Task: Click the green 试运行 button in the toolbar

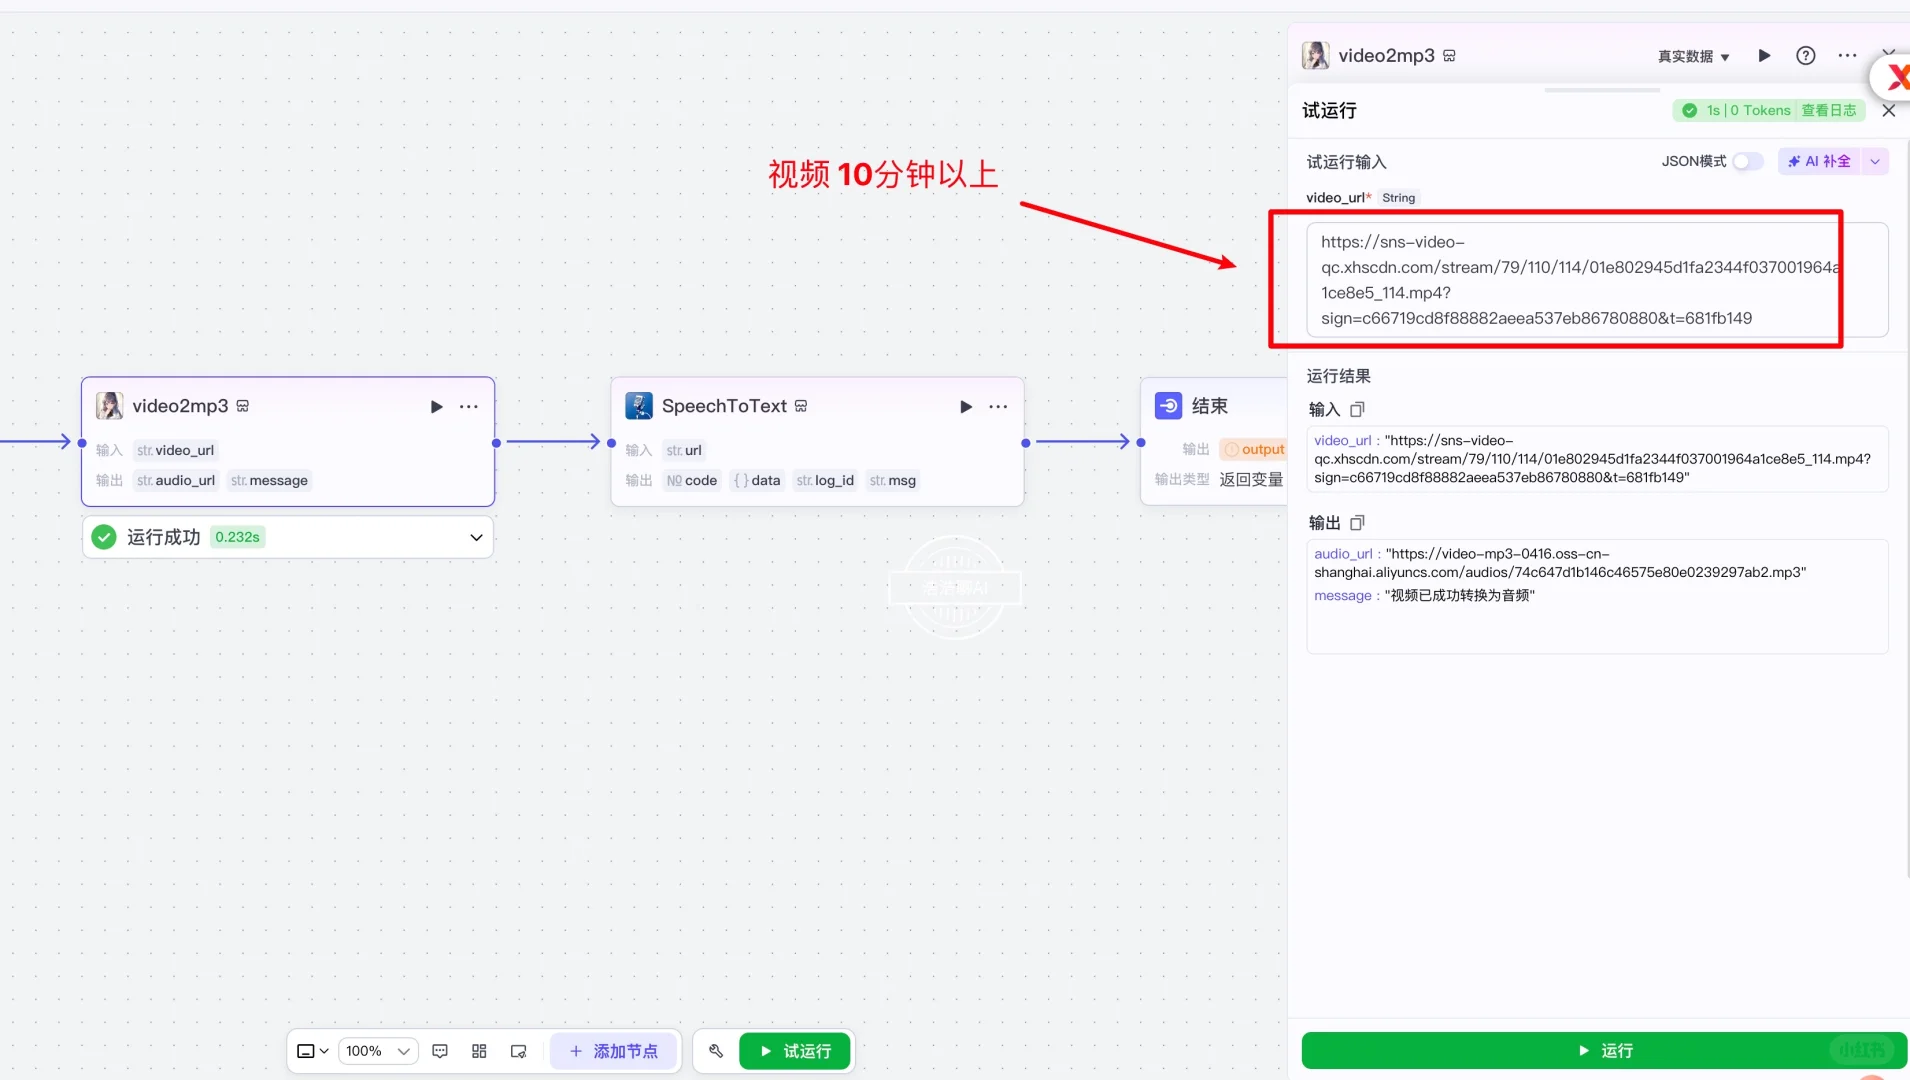Action: click(x=794, y=1051)
